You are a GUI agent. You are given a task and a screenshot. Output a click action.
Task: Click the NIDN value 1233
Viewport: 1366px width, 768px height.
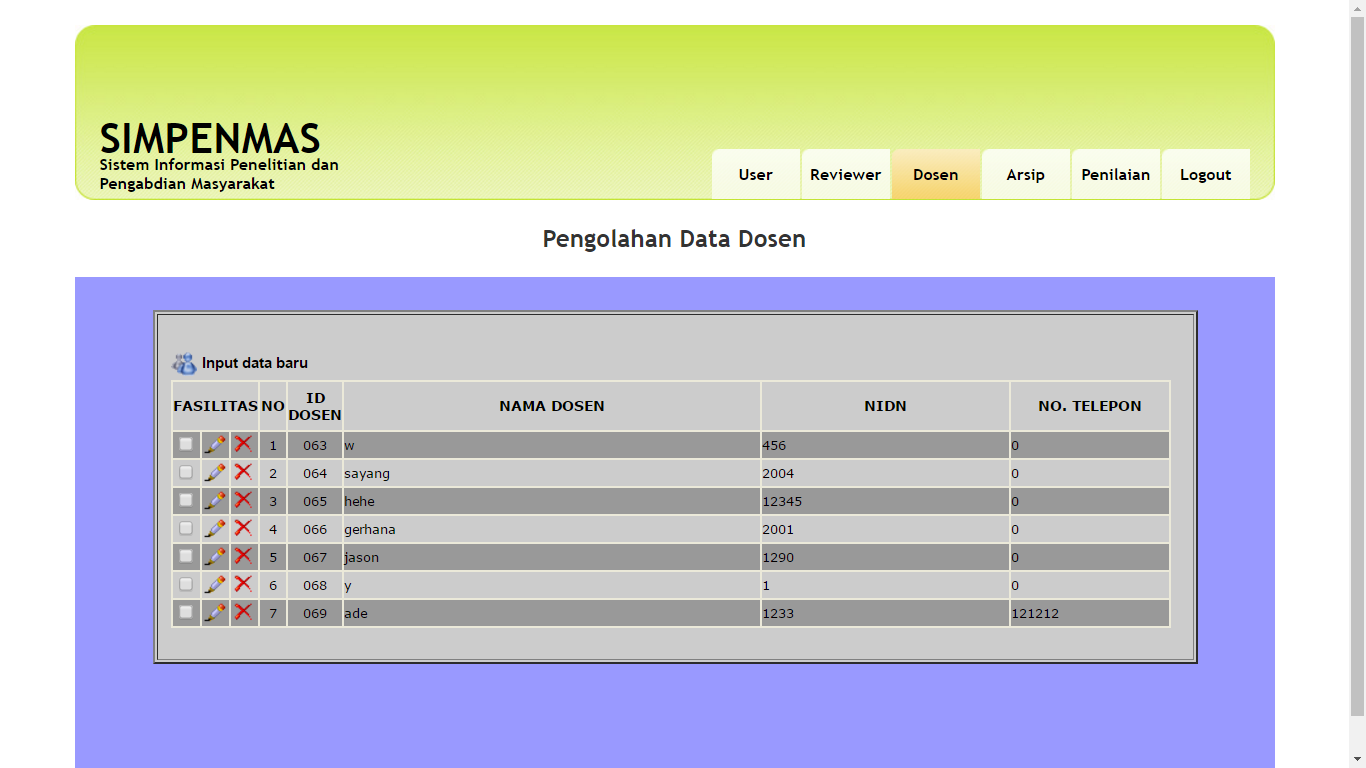pyautogui.click(x=778, y=613)
